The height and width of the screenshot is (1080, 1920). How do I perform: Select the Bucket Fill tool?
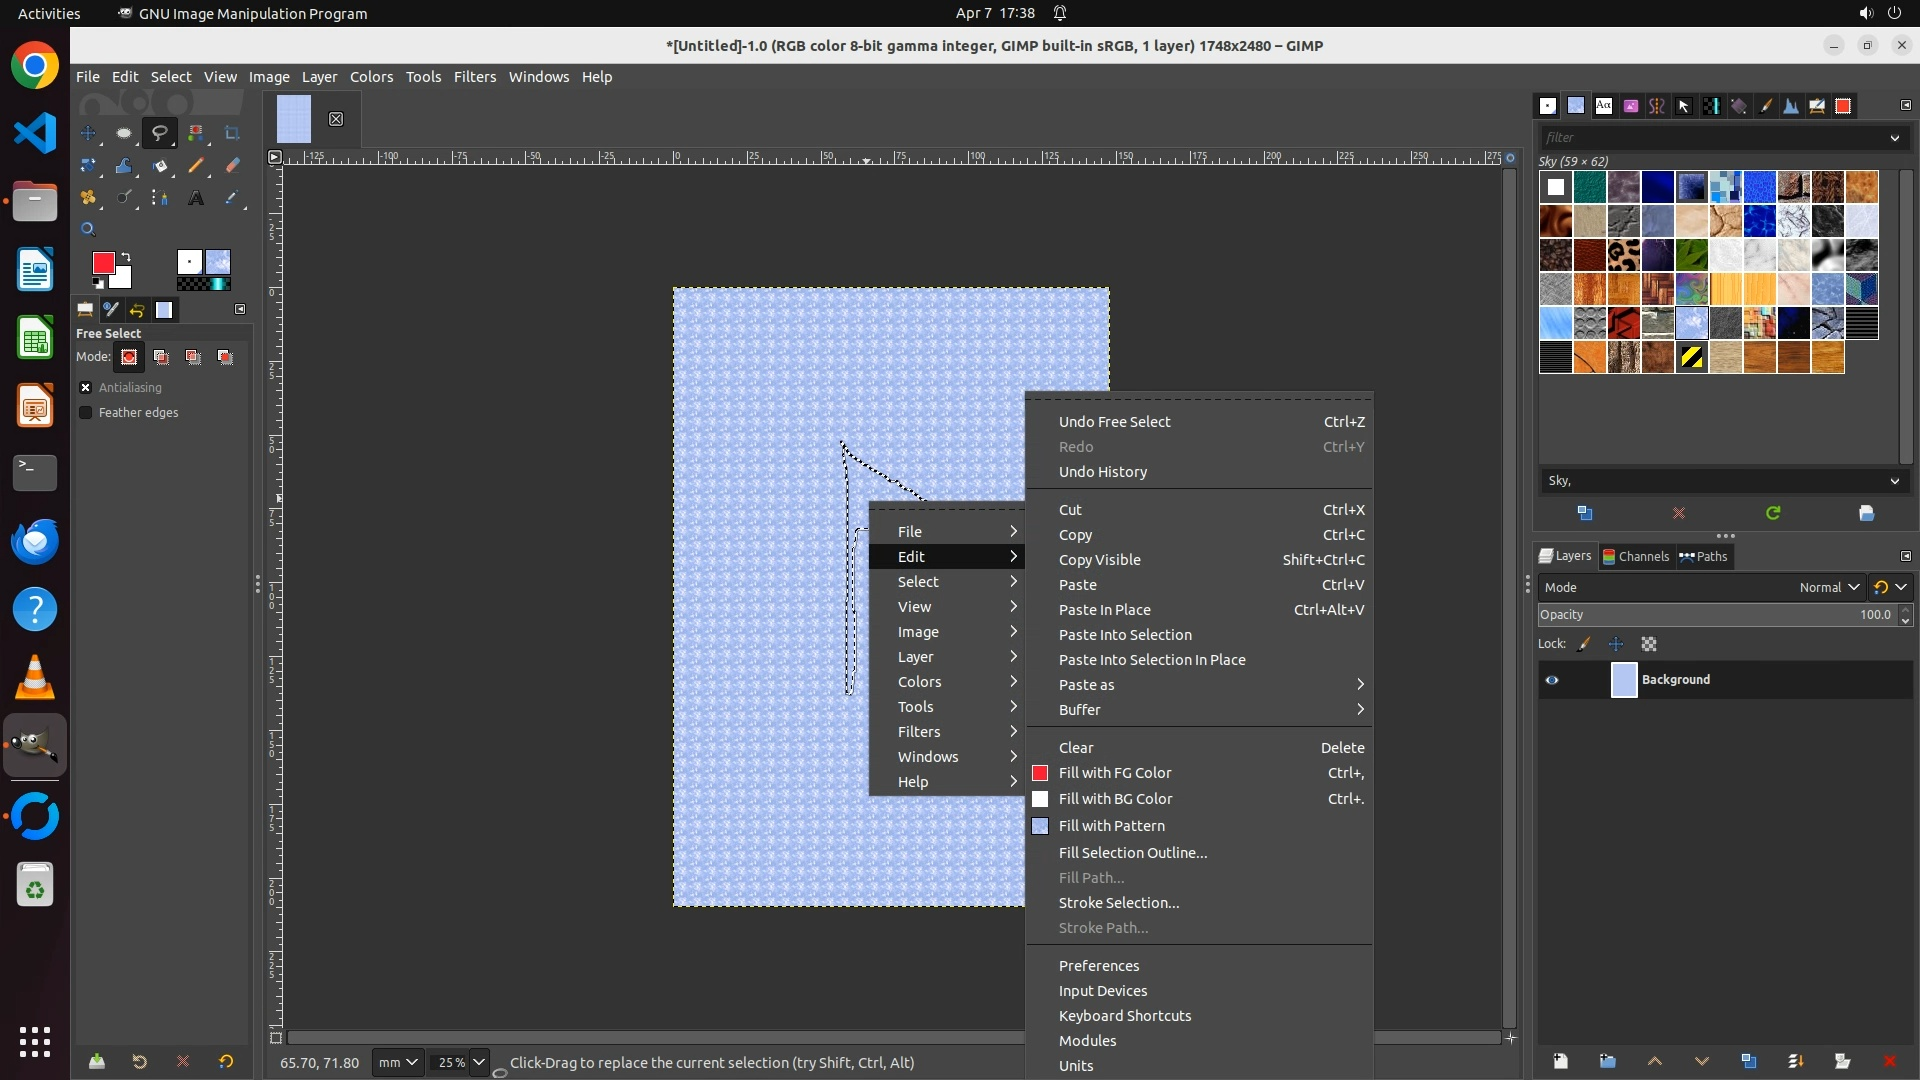pos(160,166)
